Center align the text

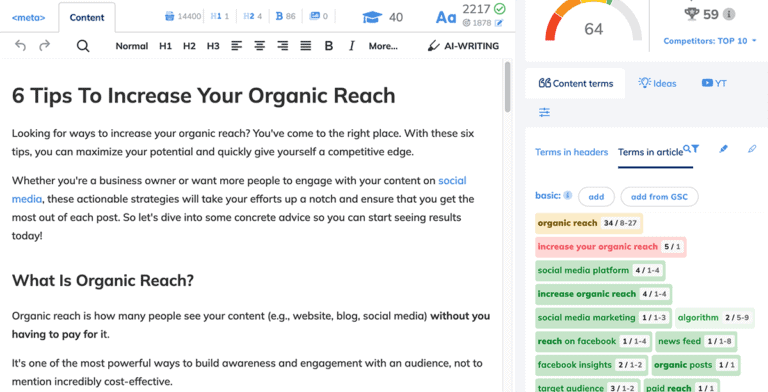260,46
